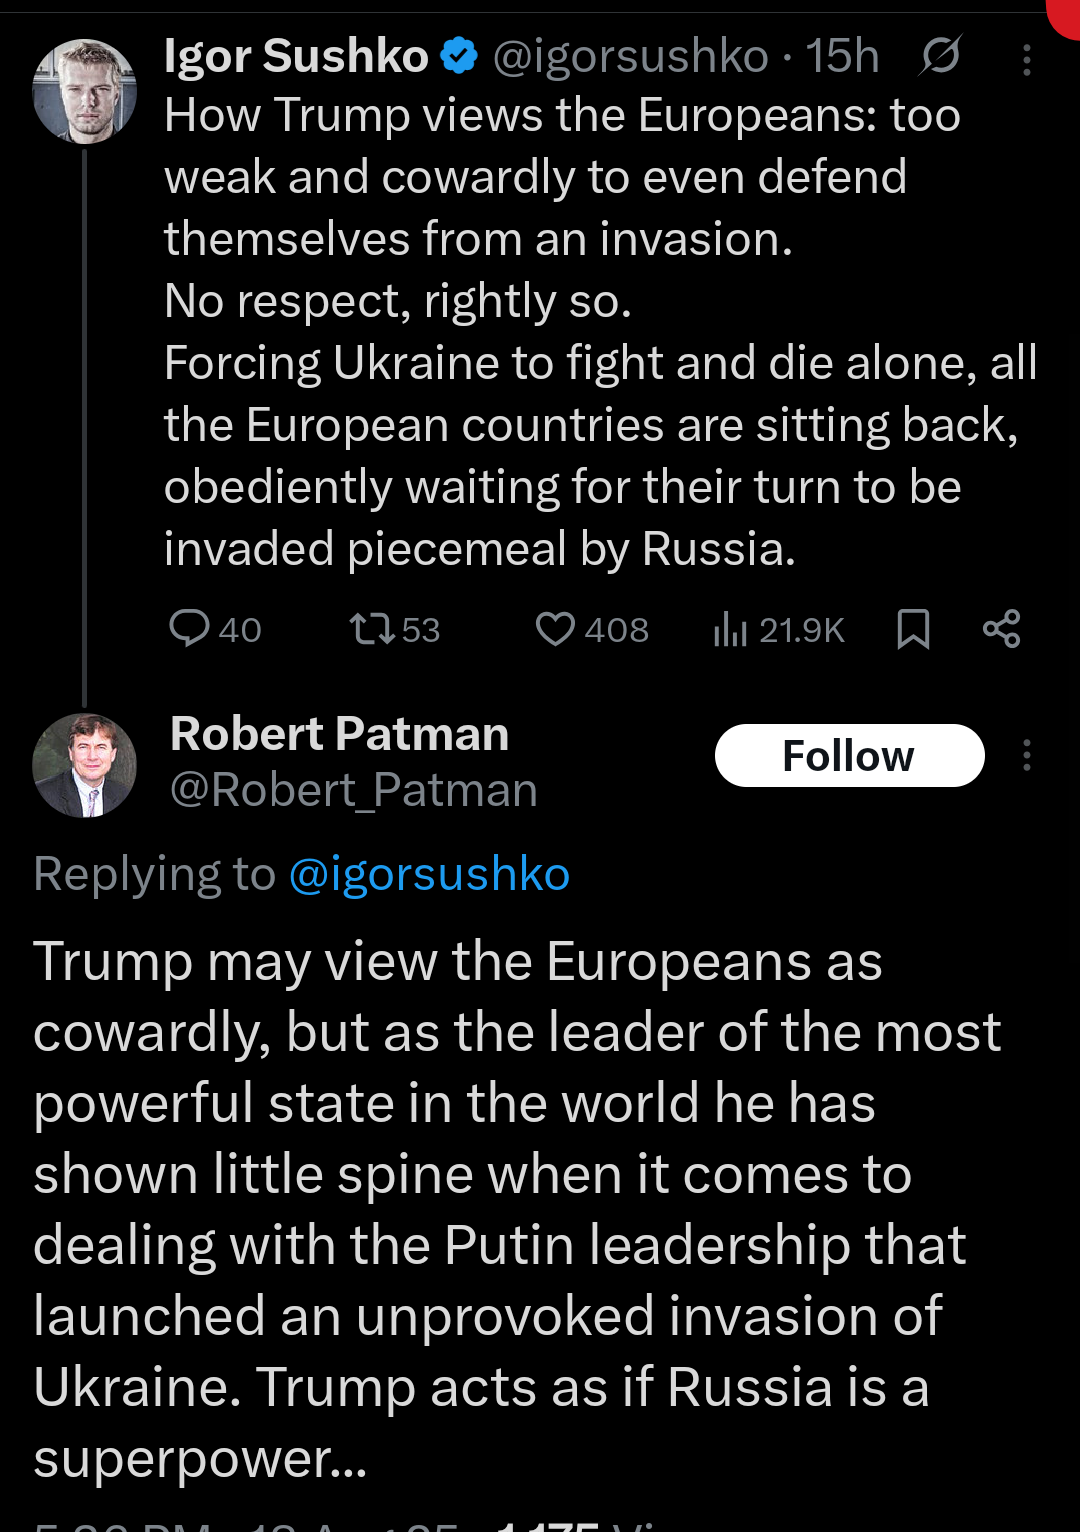The image size is (1080, 1532).
Task: Share Igor Sushko's tweet
Action: coord(1001,629)
